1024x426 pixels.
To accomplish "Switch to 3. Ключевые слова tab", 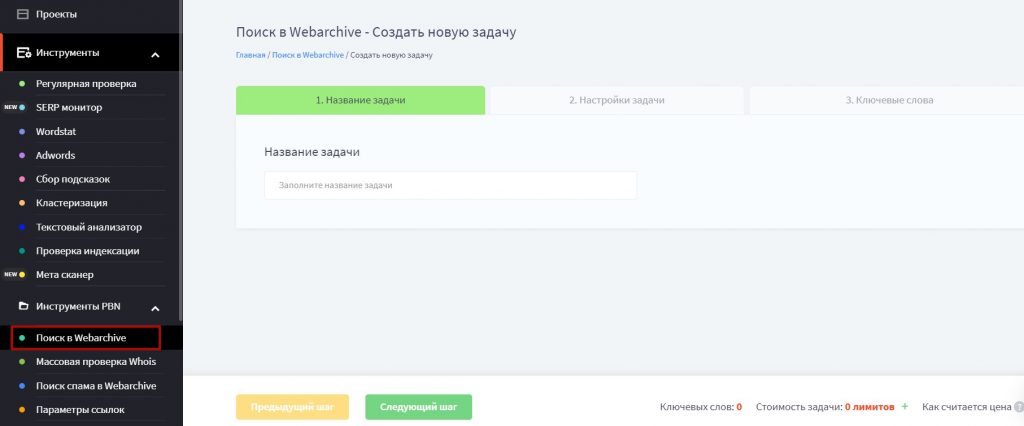I will coord(889,100).
